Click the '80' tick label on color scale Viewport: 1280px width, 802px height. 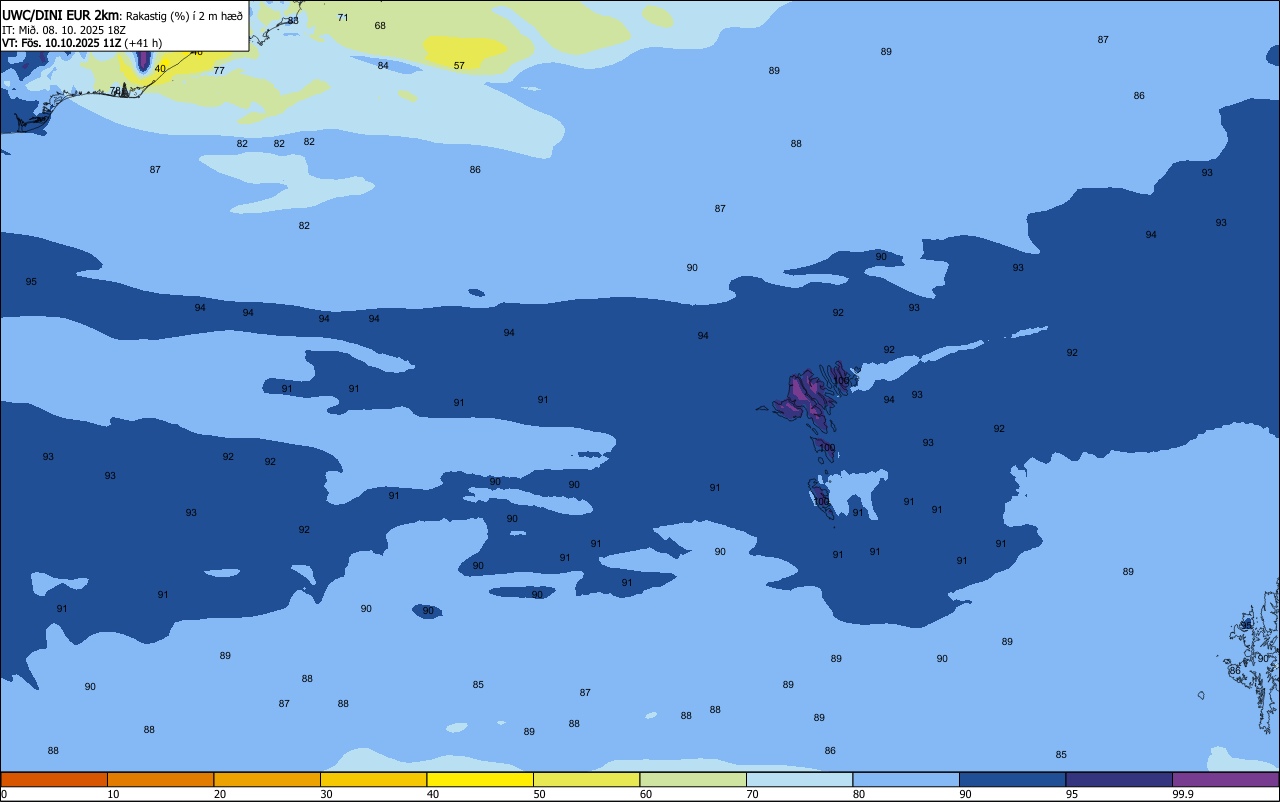pos(859,794)
